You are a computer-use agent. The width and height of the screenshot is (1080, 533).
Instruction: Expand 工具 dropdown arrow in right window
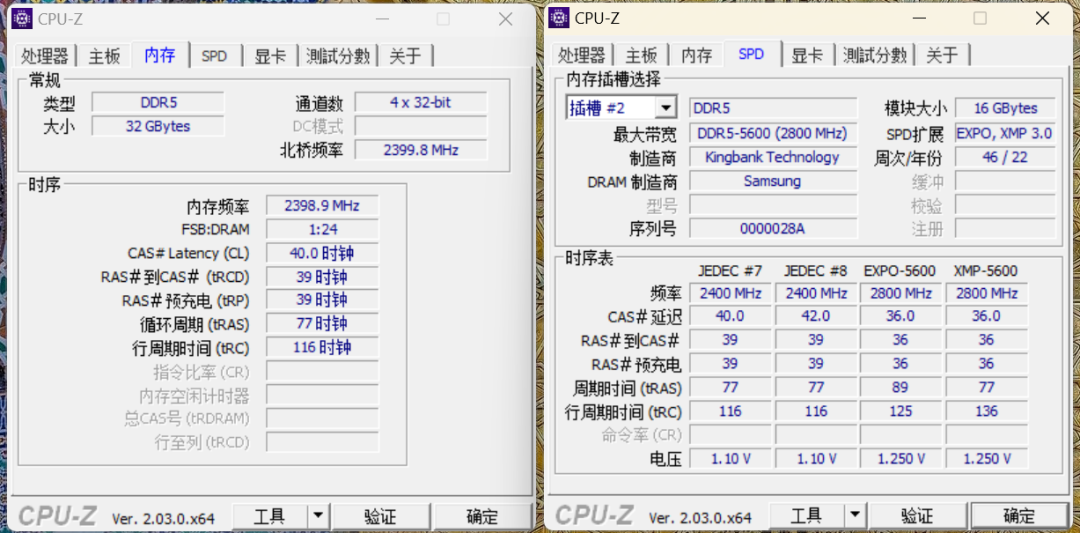point(855,516)
